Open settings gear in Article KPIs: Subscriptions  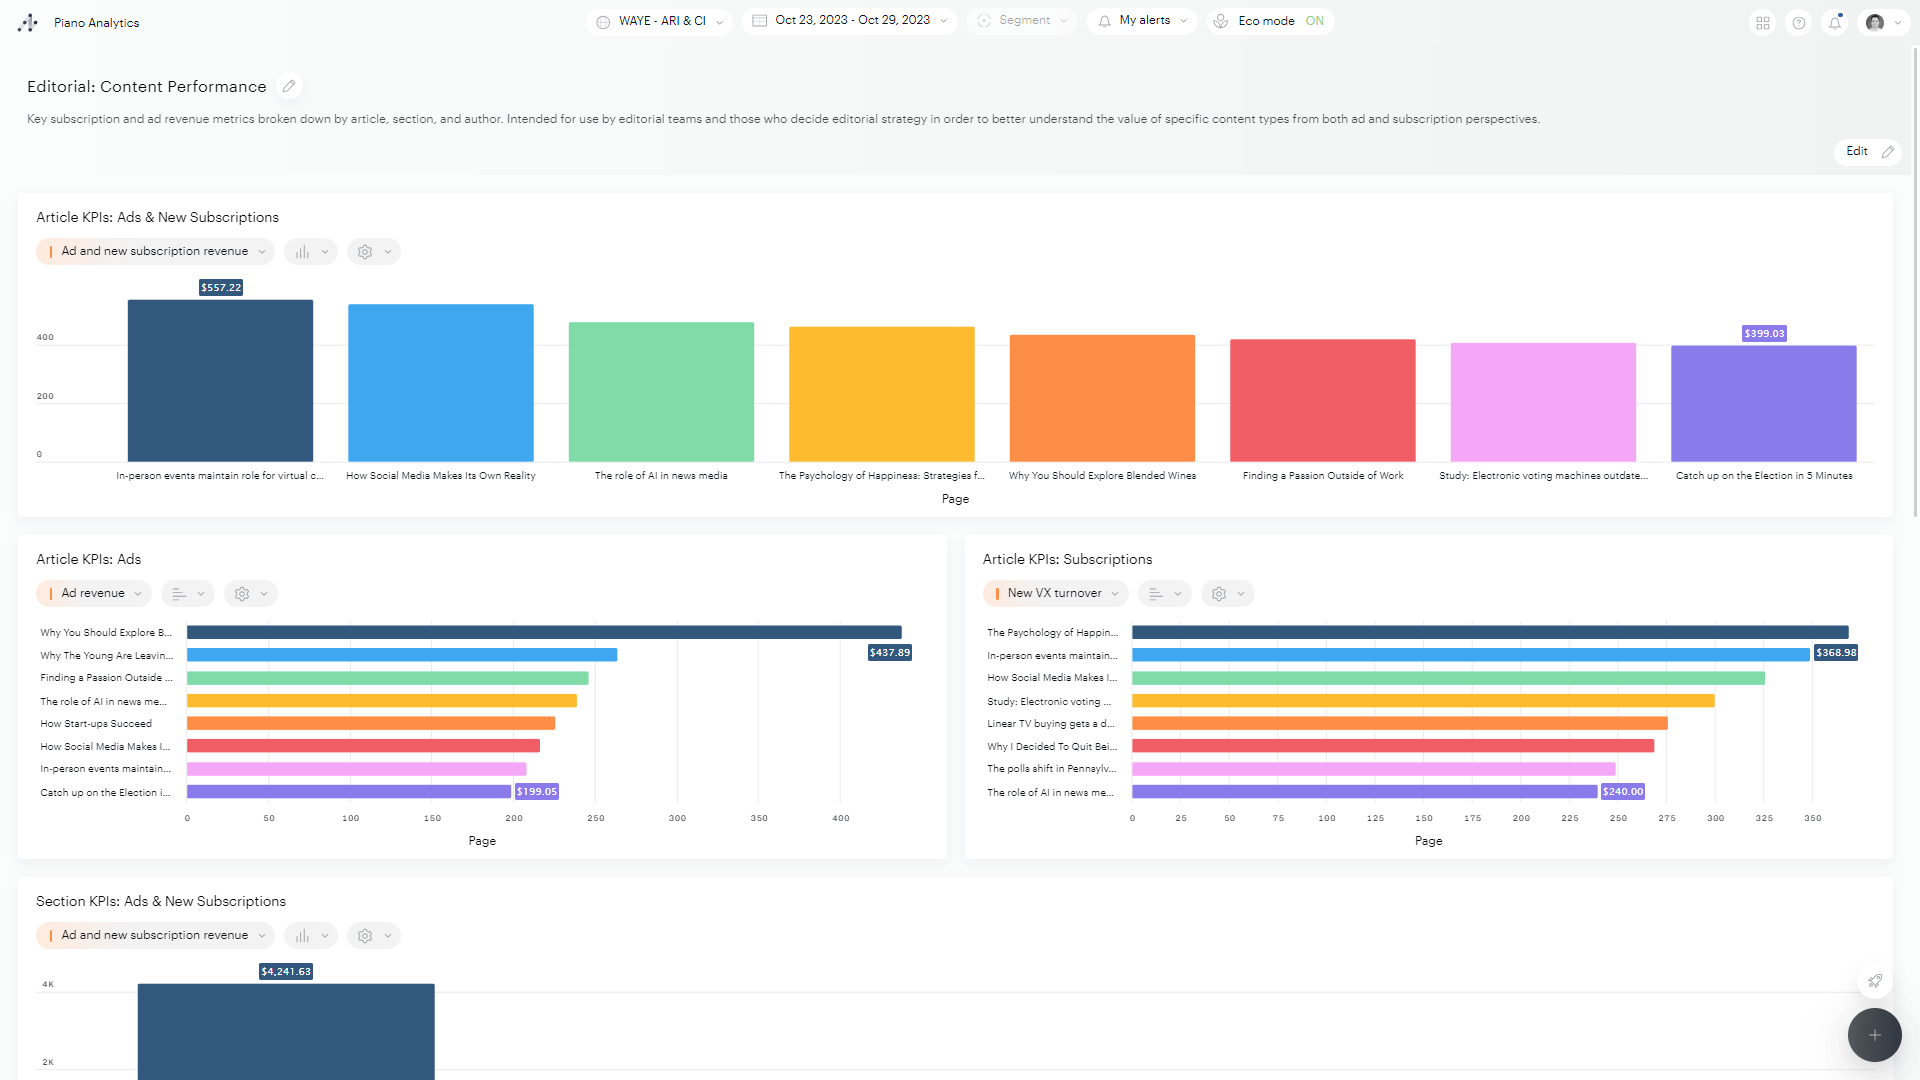pos(1228,594)
